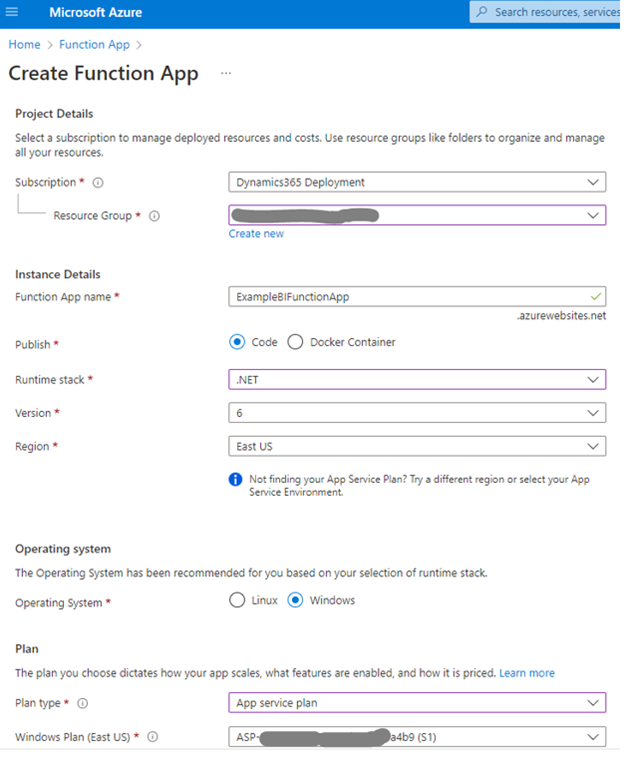Expand the Subscription dropdown
The width and height of the screenshot is (624, 759).
417,182
